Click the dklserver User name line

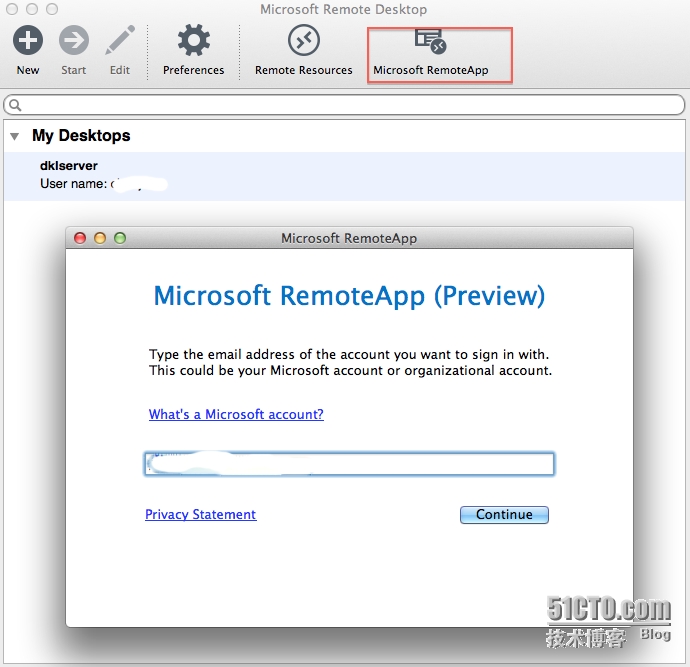(103, 184)
